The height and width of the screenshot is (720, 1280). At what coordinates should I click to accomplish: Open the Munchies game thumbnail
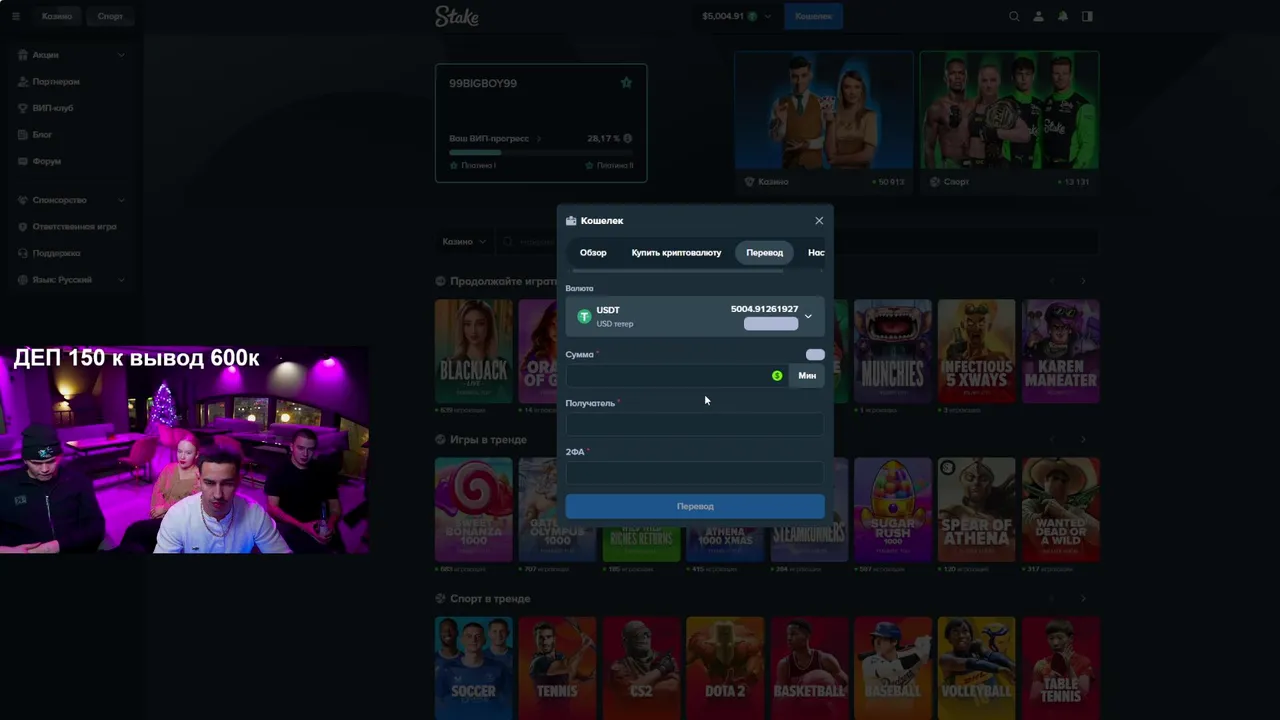pos(893,351)
